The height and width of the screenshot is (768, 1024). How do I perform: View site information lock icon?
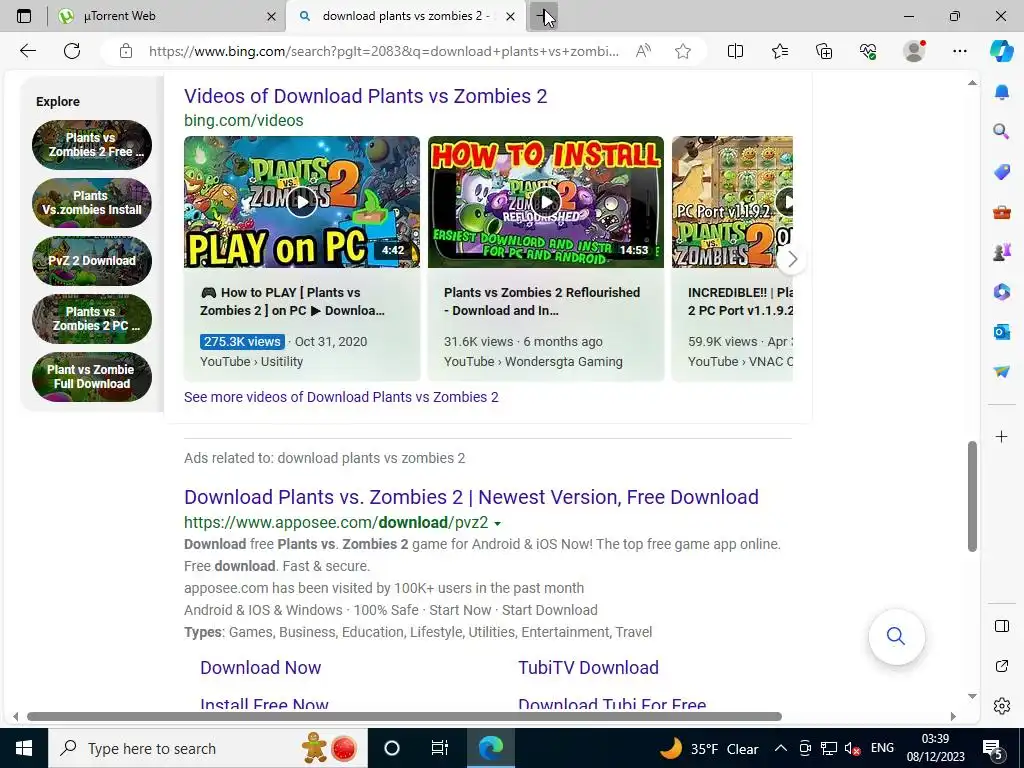(x=126, y=51)
